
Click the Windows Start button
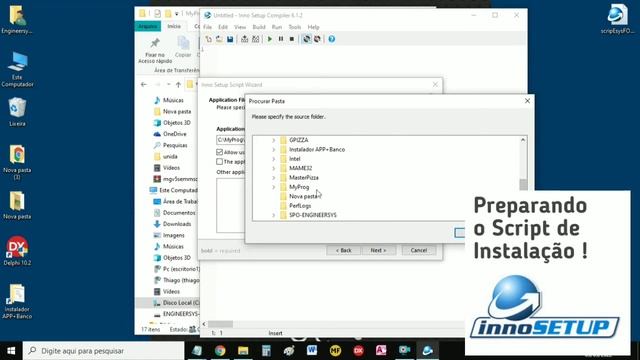pyautogui.click(x=11, y=351)
